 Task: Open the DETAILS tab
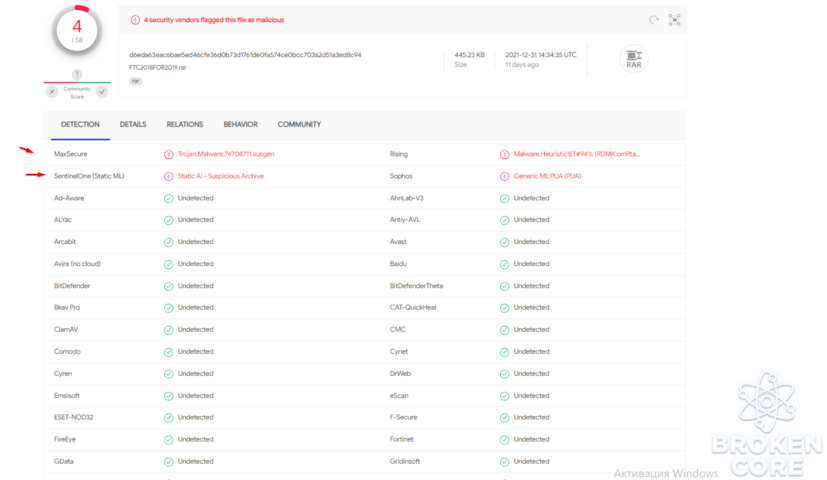[x=133, y=124]
